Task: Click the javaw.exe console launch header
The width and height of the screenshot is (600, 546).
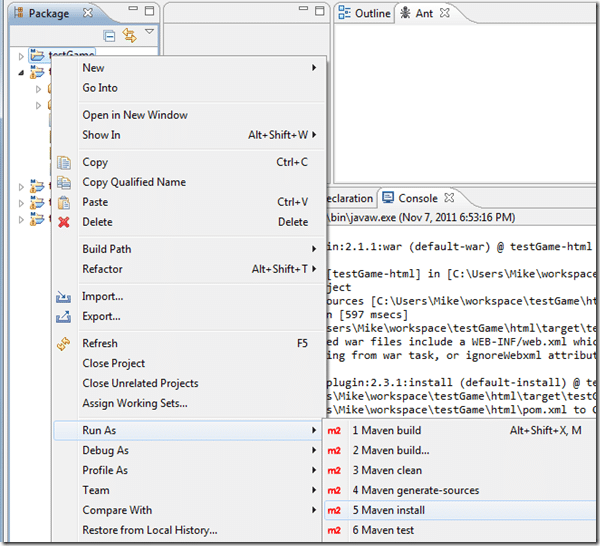Action: 421,218
